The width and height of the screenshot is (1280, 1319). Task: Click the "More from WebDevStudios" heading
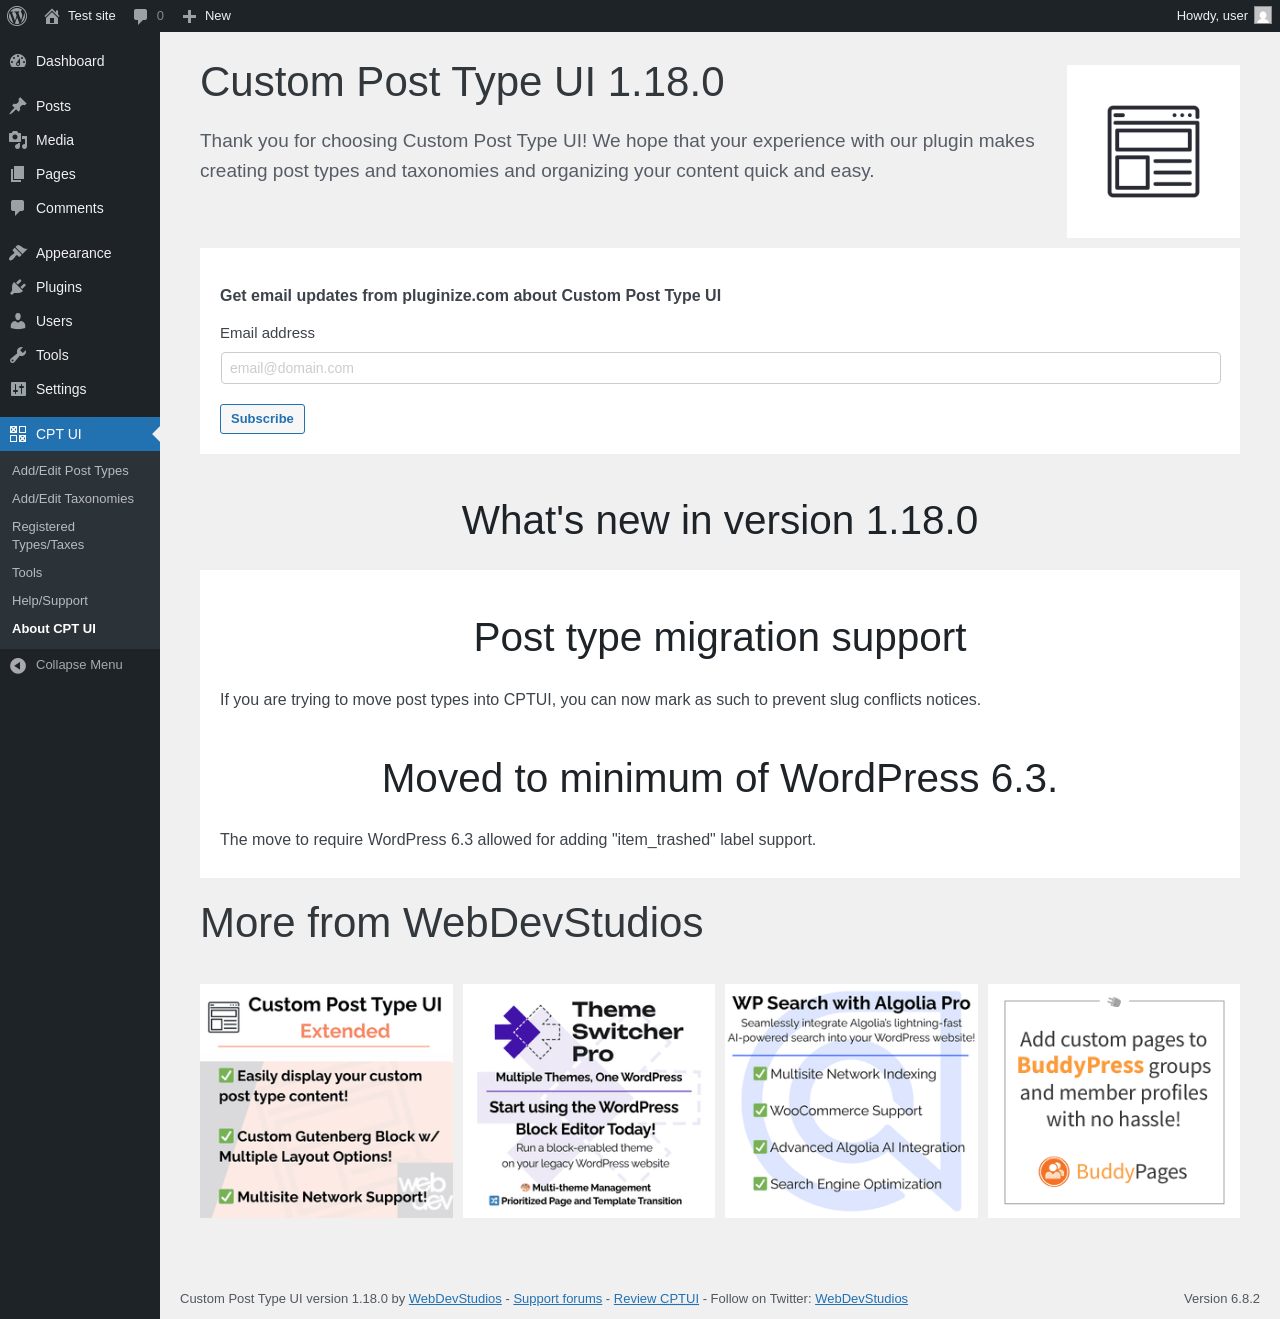point(451,922)
